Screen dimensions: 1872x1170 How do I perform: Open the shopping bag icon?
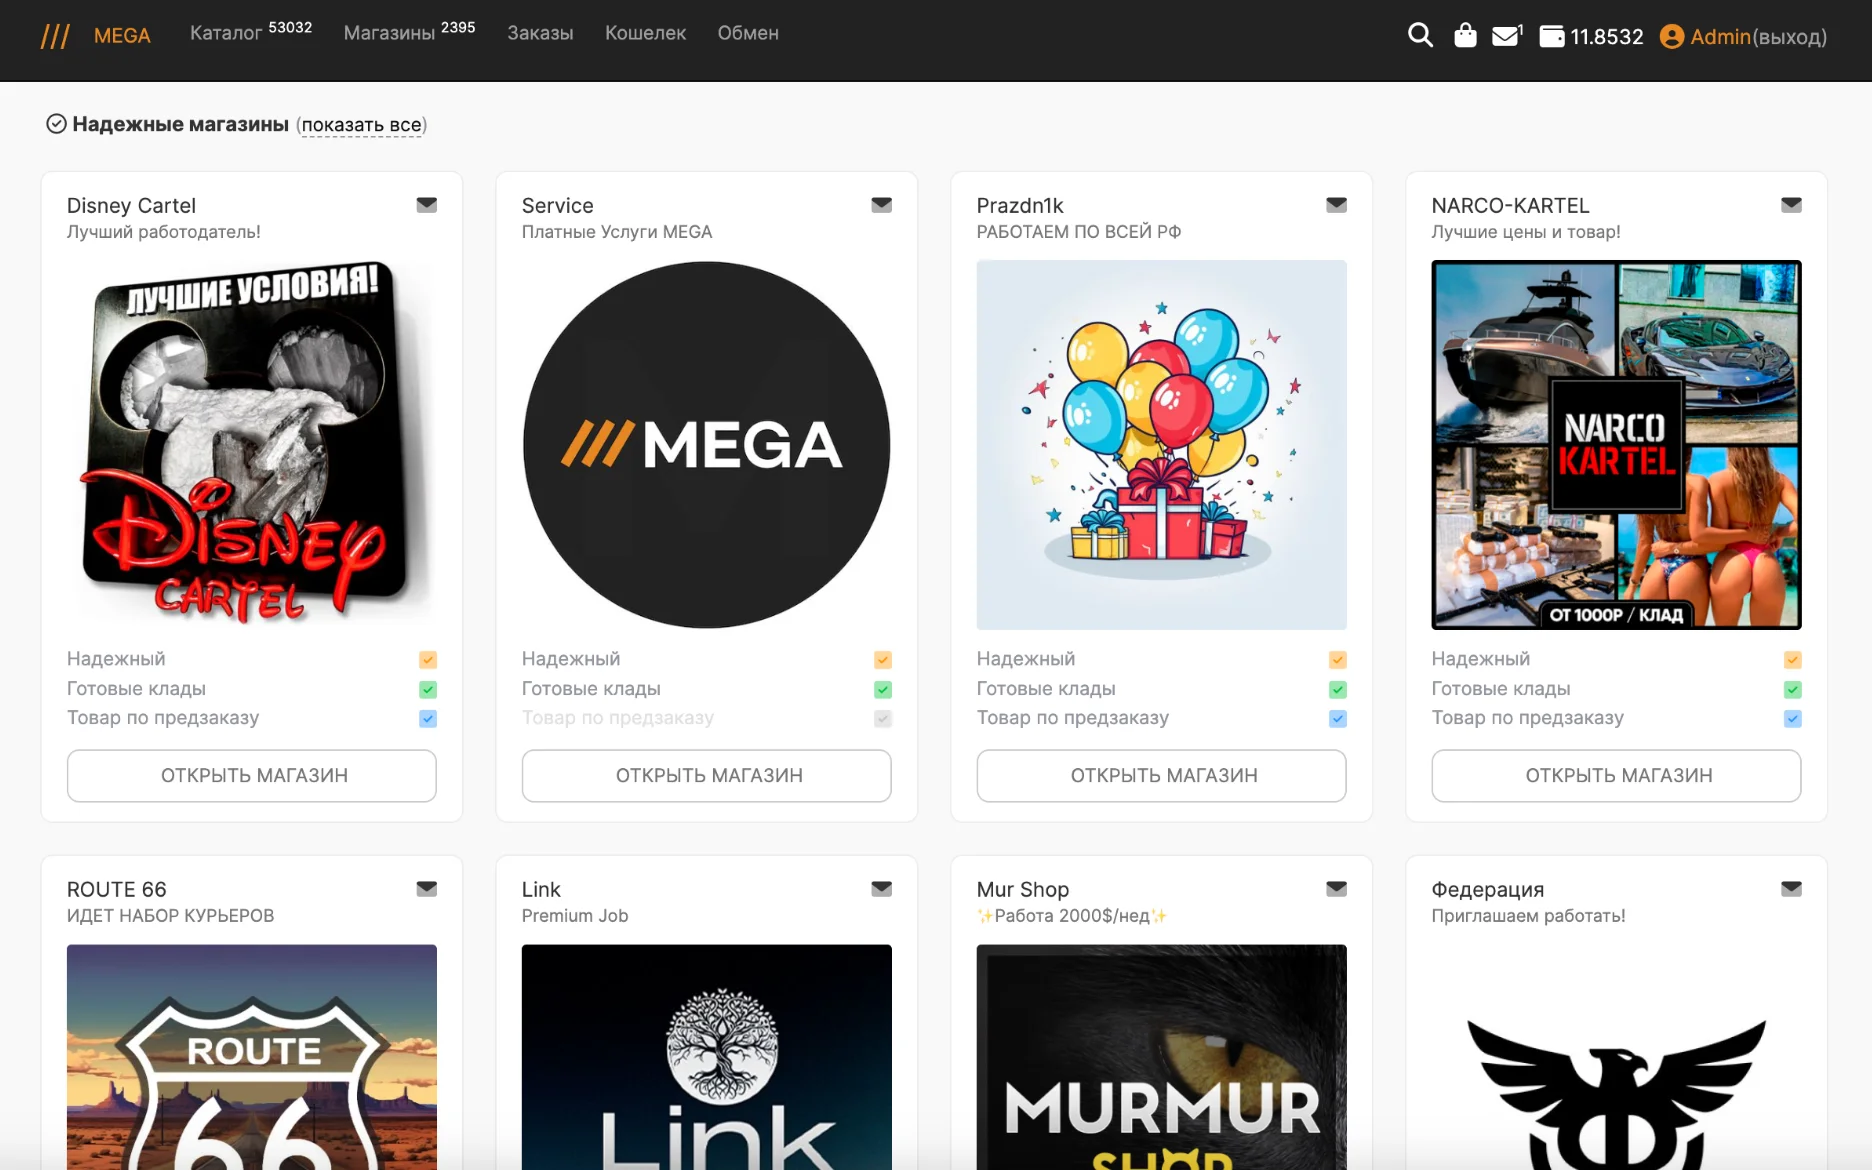[1465, 36]
